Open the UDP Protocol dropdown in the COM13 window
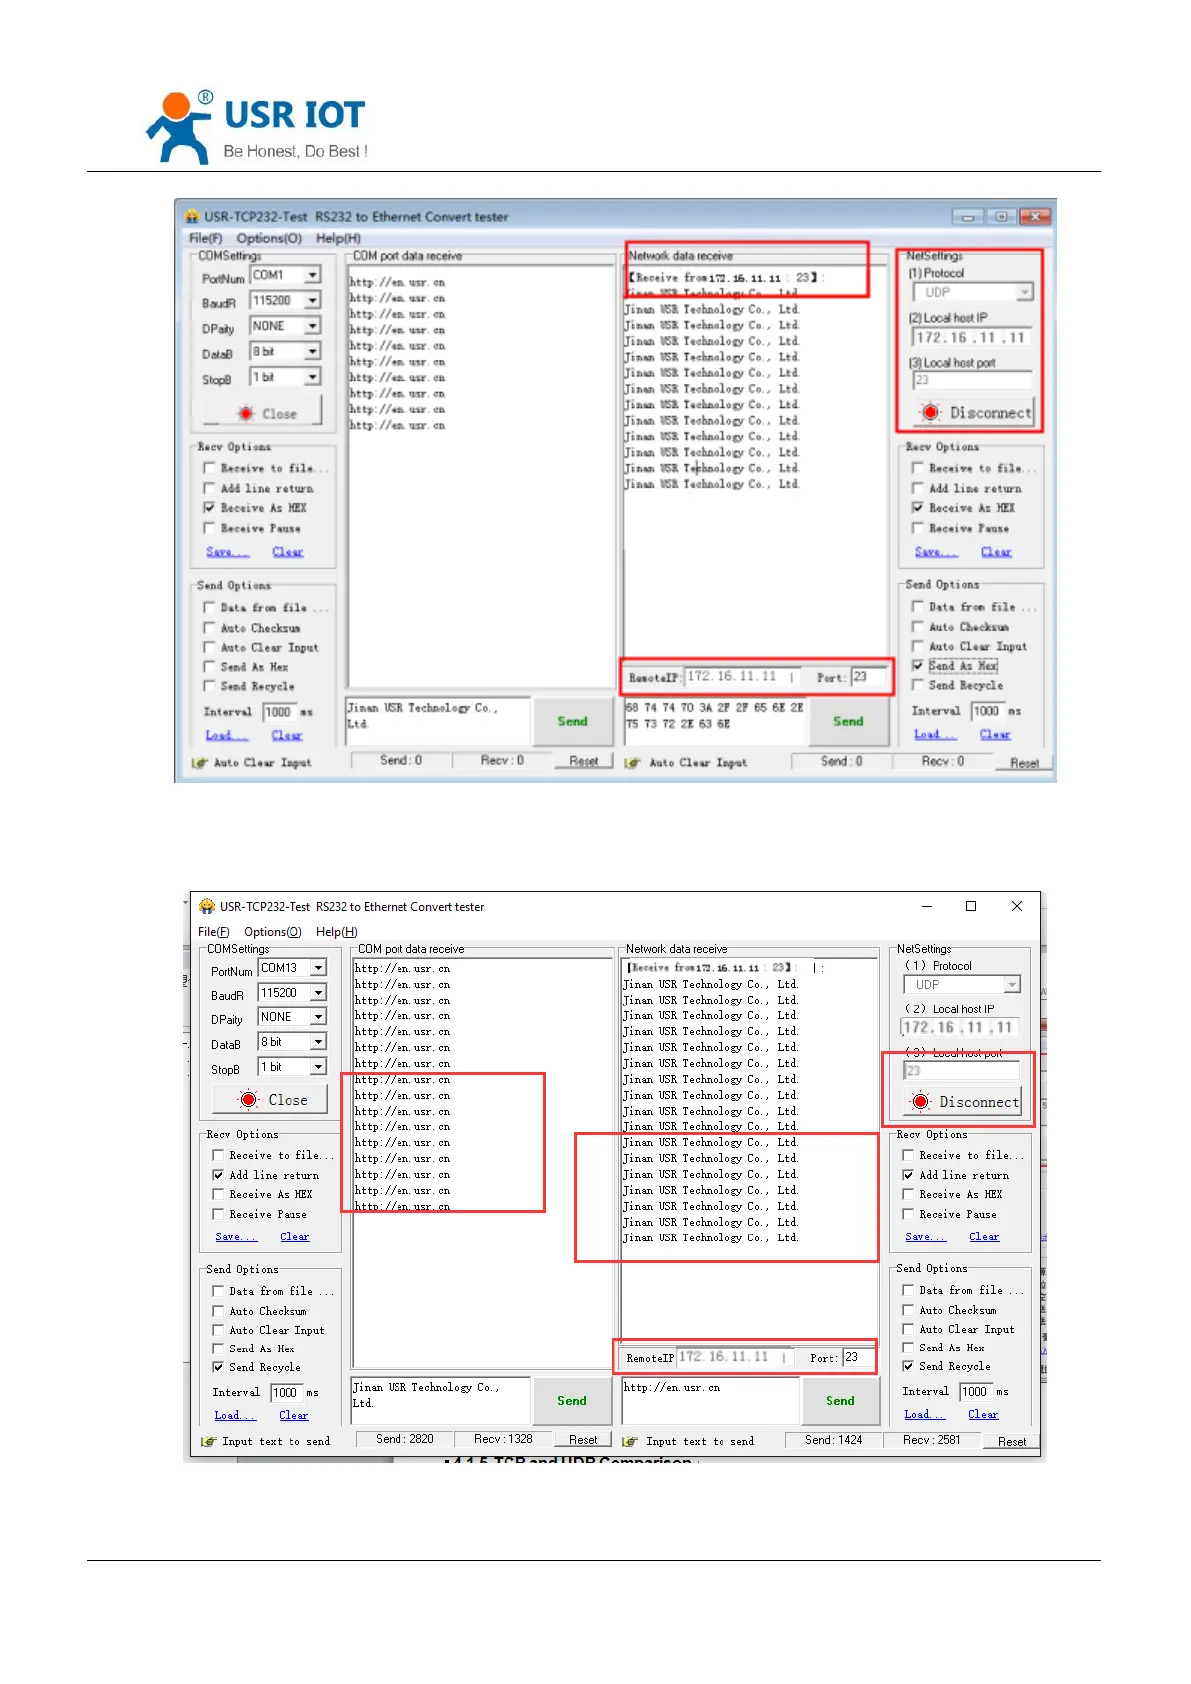1191x1684 pixels. [1012, 985]
